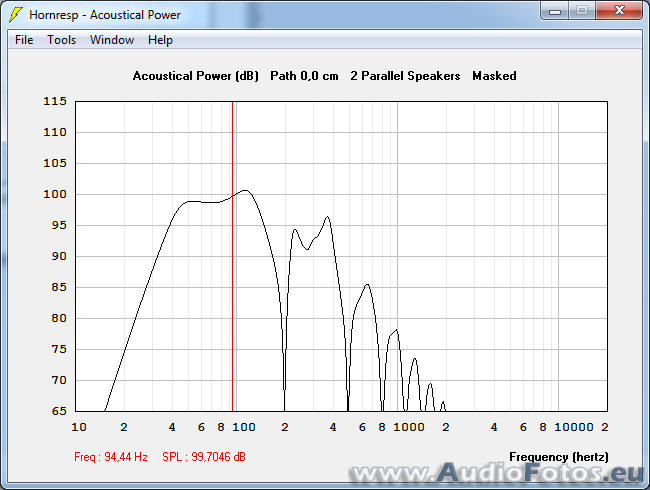Click the '2 Parallel Speakers' label

click(405, 76)
